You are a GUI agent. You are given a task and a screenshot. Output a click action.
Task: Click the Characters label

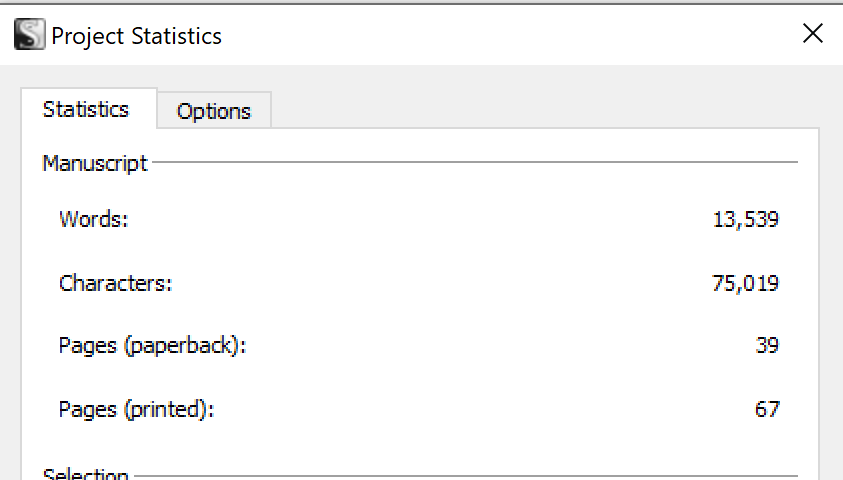pos(116,283)
